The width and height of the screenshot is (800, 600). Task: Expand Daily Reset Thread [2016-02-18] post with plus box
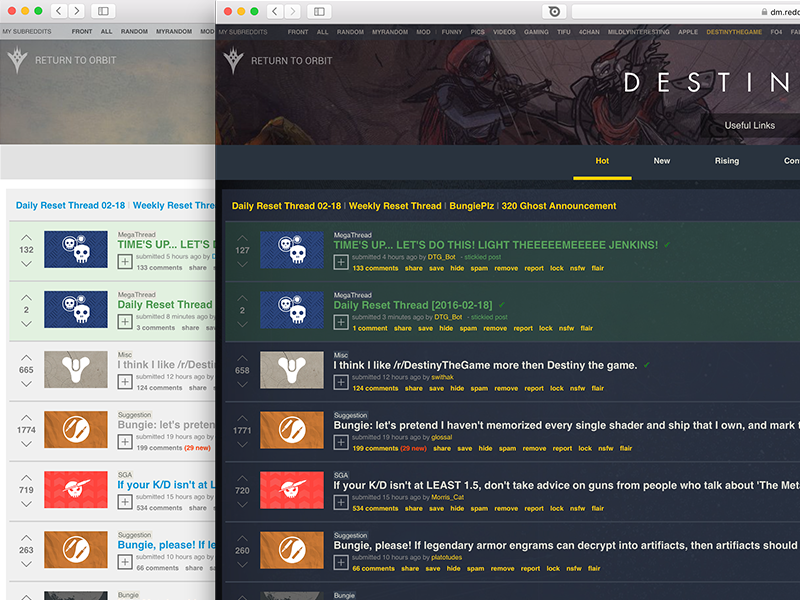(341, 322)
